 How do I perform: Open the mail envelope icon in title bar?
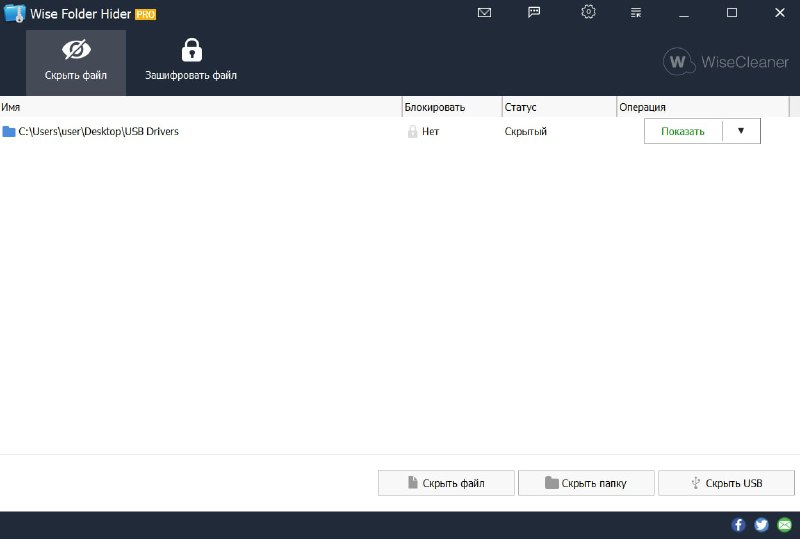[484, 13]
